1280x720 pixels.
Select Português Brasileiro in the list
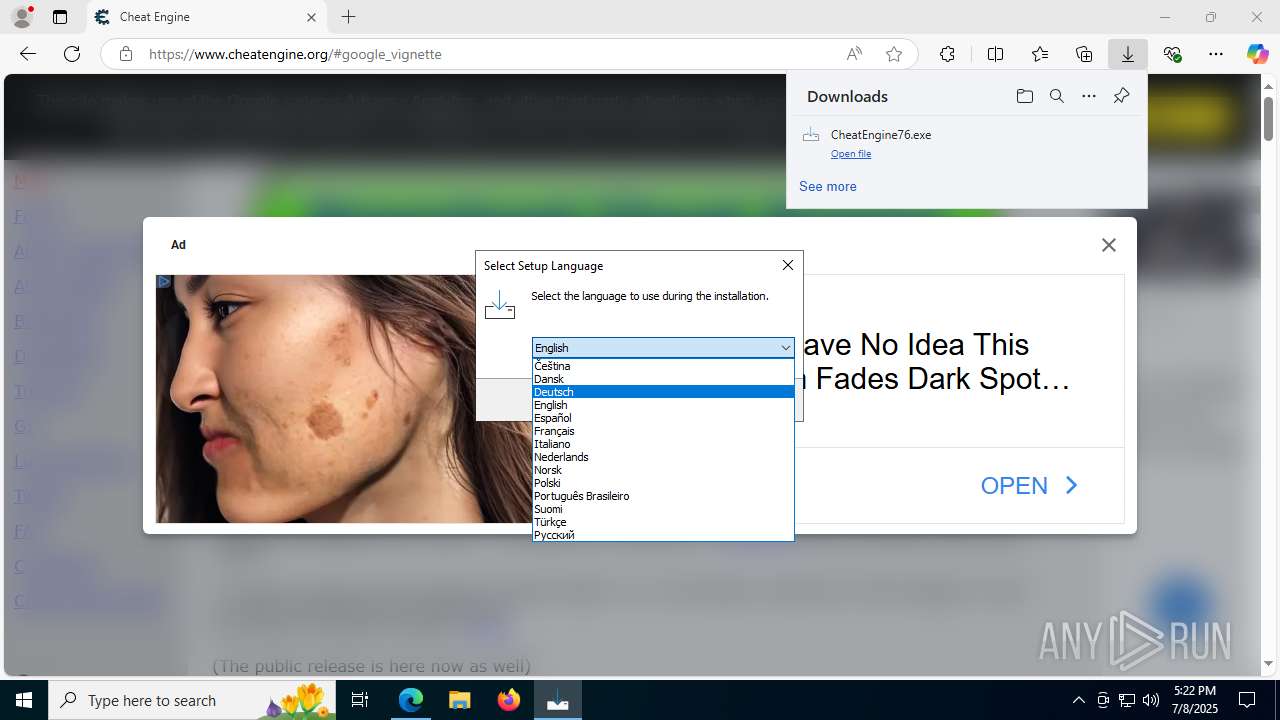tap(663, 496)
